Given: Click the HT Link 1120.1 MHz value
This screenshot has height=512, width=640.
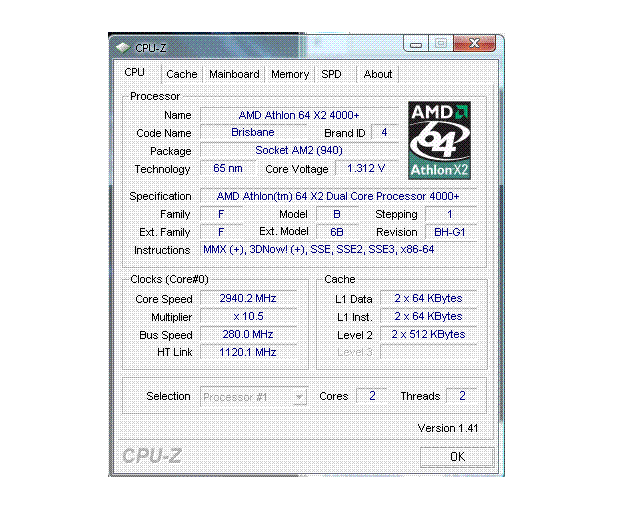Looking at the screenshot, I should coord(248,352).
